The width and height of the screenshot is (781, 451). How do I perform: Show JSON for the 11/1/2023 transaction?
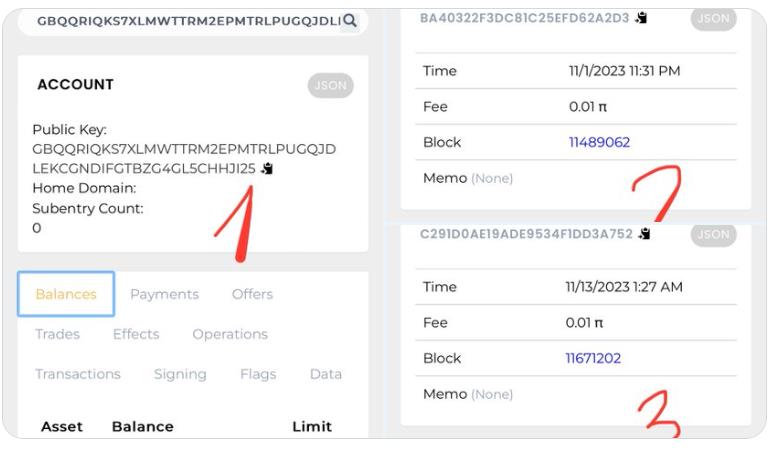(713, 18)
